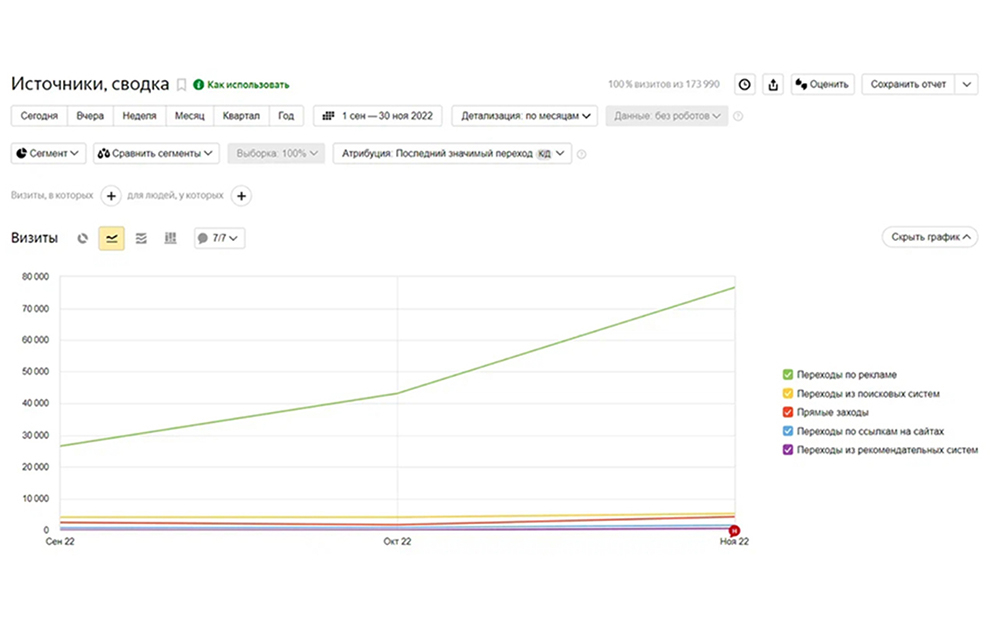Click the bookmark icon beside the report title
990x625 pixels.
pyautogui.click(x=182, y=85)
